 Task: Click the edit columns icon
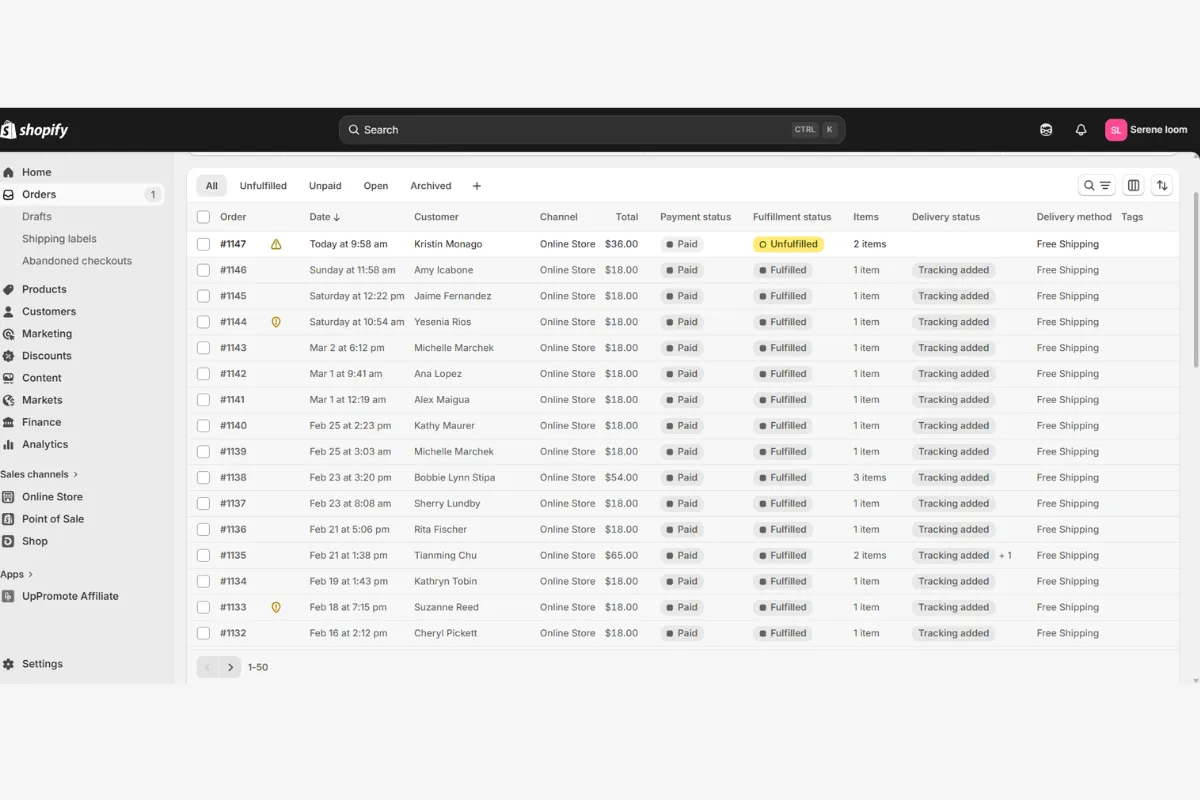[x=1133, y=186]
